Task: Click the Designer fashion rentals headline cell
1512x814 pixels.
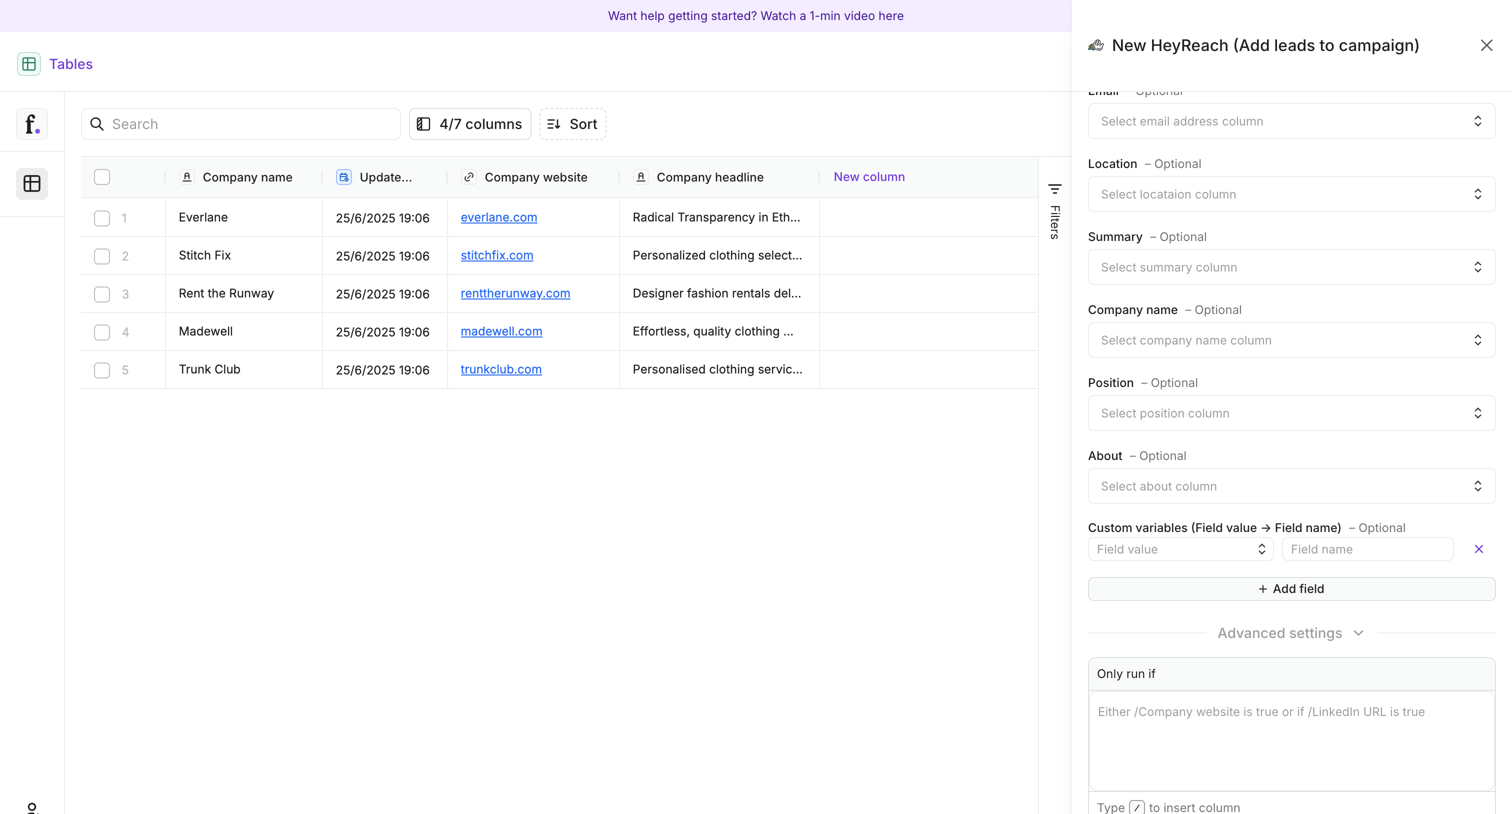Action: pos(719,293)
